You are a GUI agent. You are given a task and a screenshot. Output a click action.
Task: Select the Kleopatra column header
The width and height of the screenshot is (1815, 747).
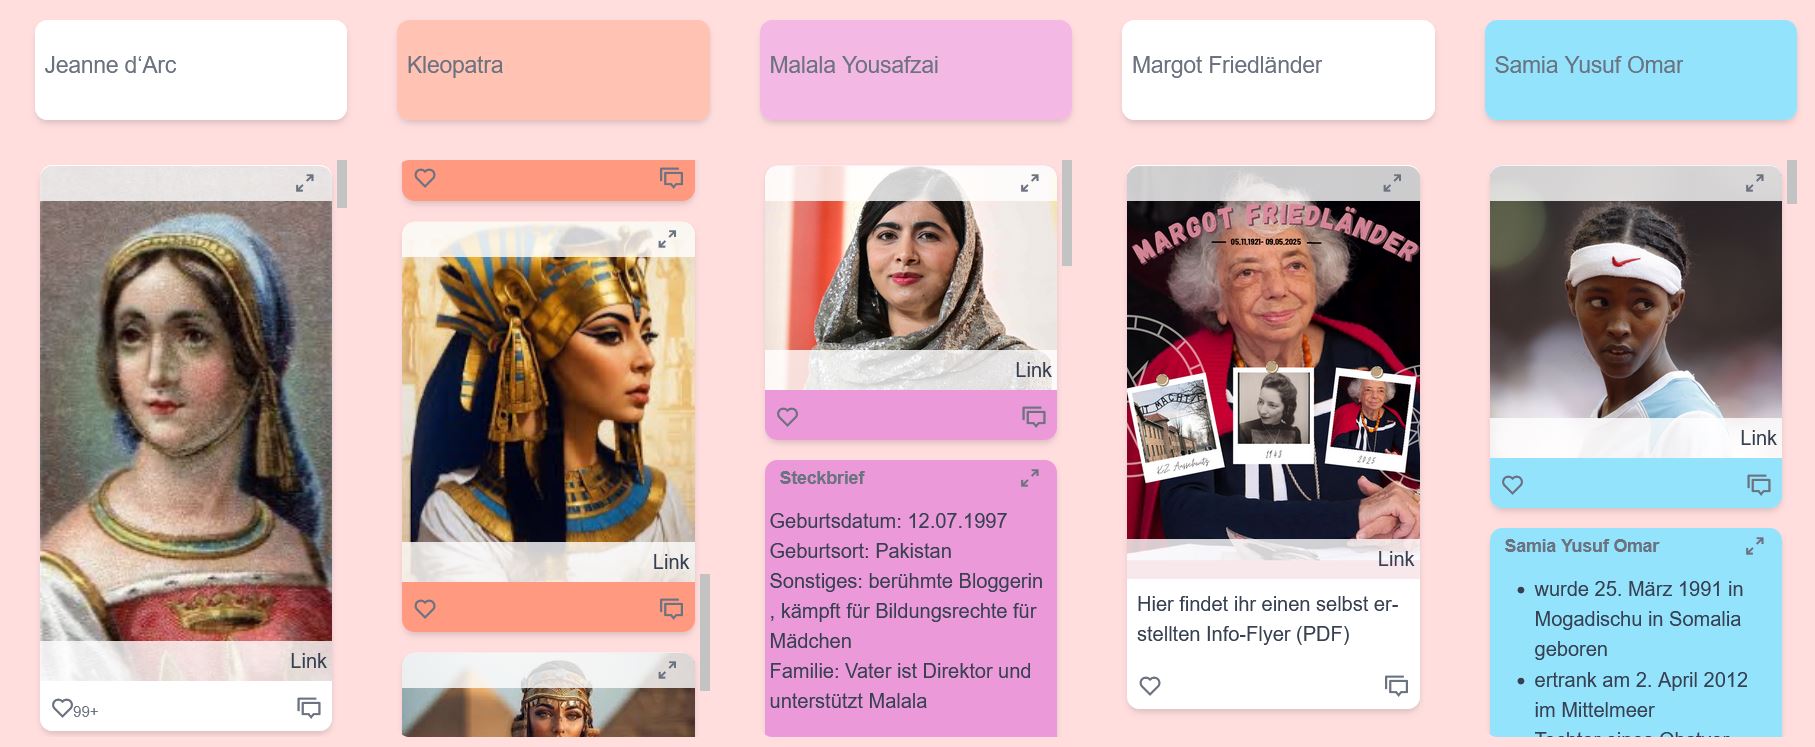click(554, 70)
